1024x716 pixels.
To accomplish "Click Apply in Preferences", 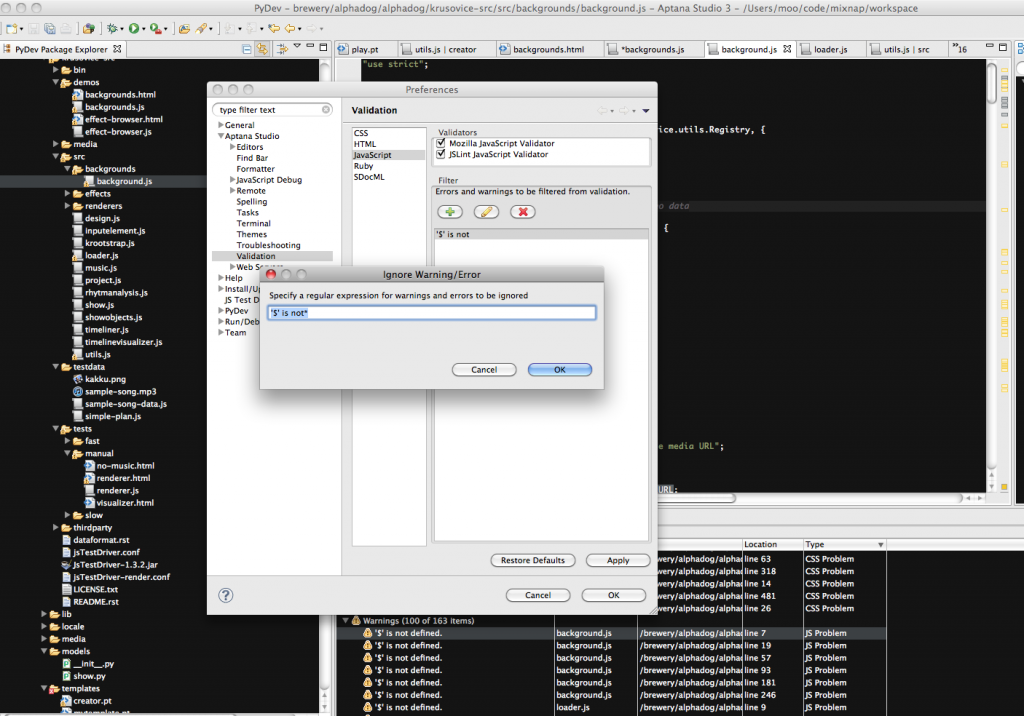I will 618,561.
